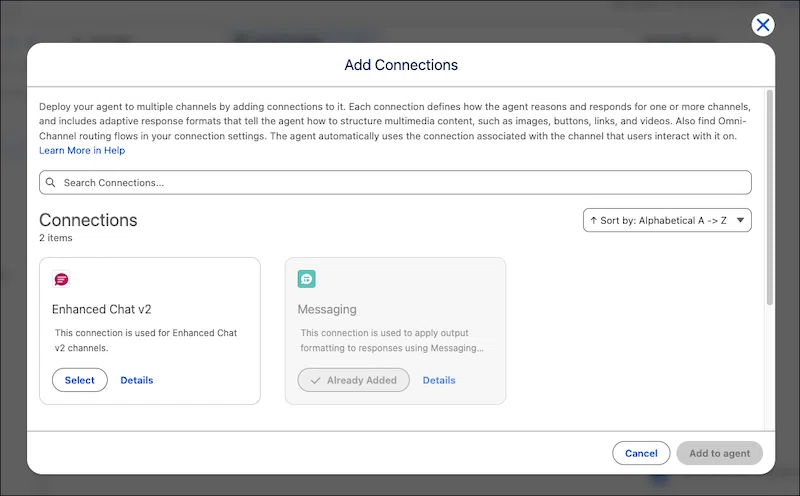The width and height of the screenshot is (800, 496).
Task: Click the Messaging description text
Action: click(x=392, y=340)
